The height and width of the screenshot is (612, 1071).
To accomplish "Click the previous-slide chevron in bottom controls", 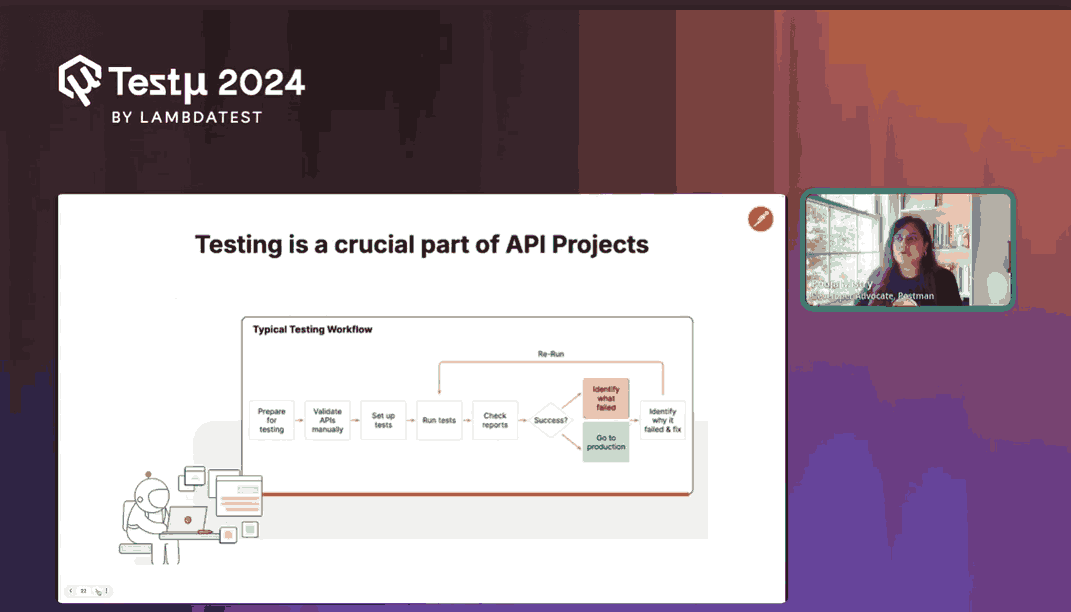I will (x=71, y=590).
